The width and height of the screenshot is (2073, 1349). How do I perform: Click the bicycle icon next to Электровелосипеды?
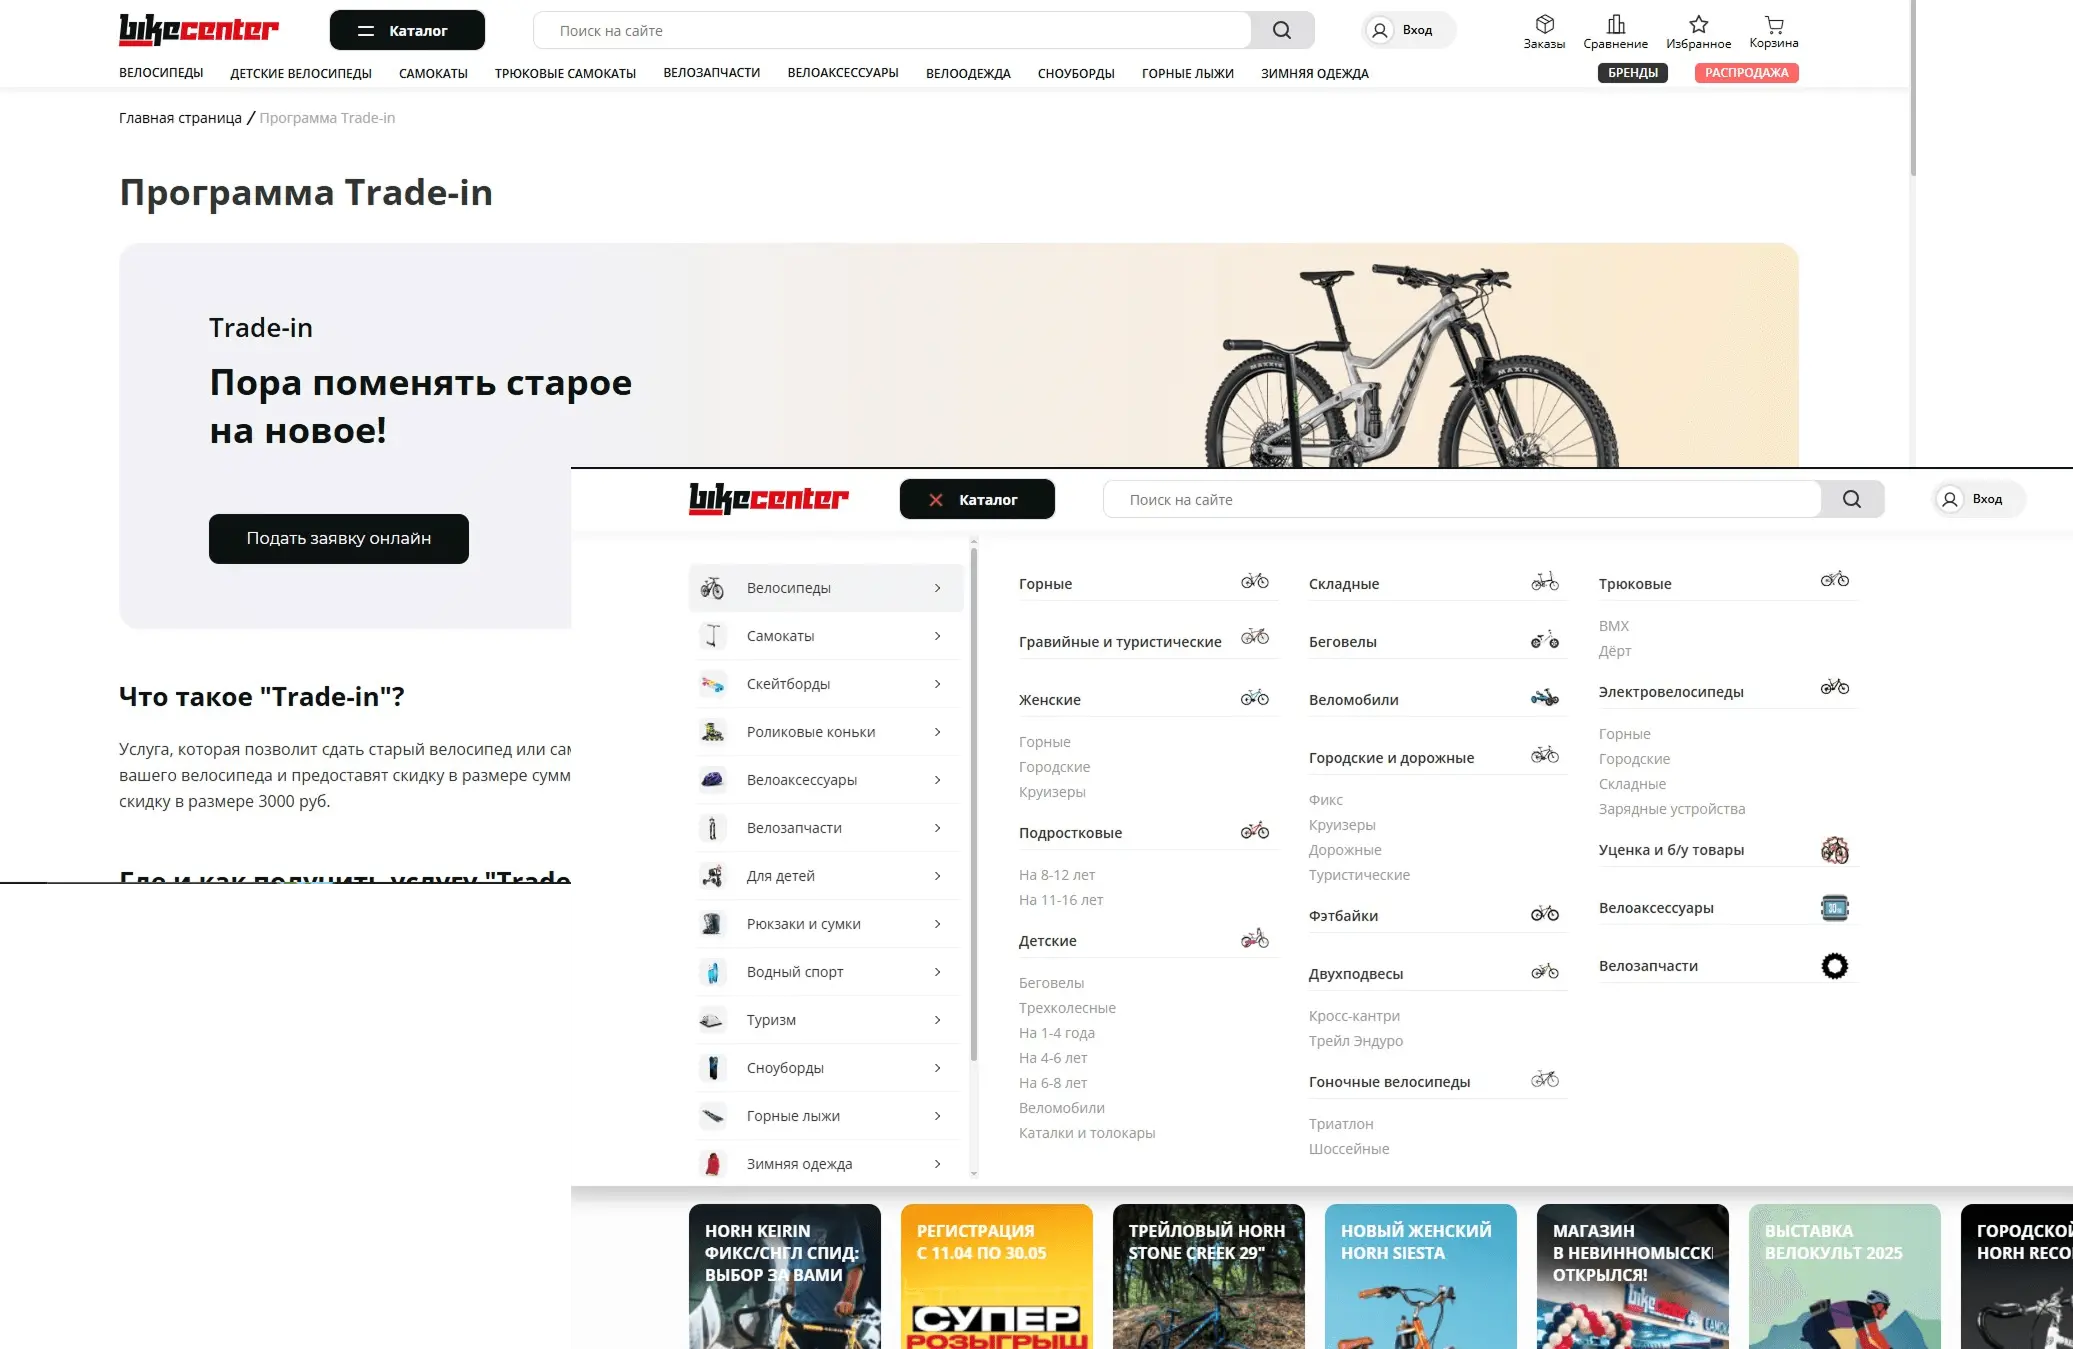coord(1835,687)
